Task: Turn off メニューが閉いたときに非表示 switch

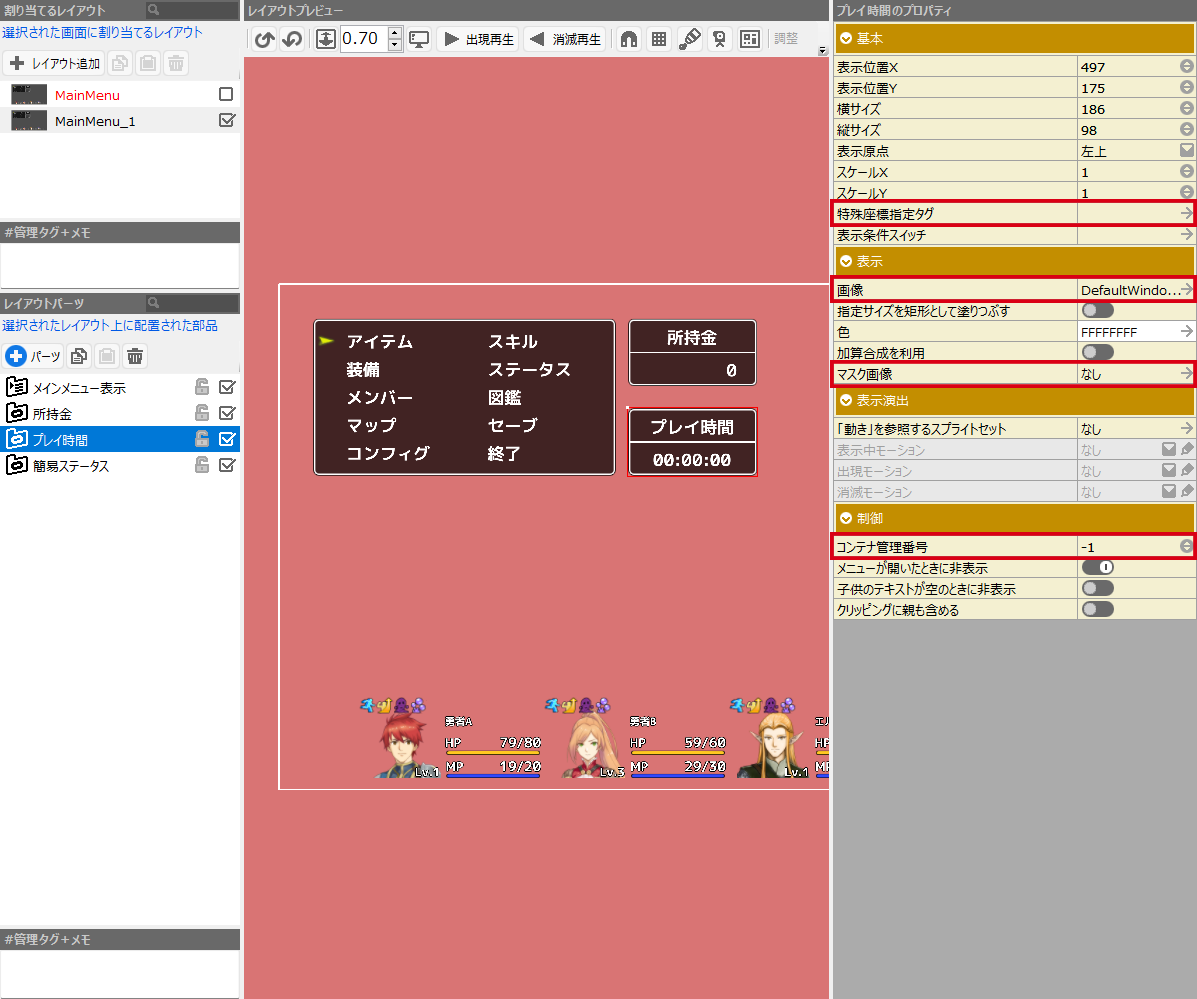Action: [x=1097, y=568]
